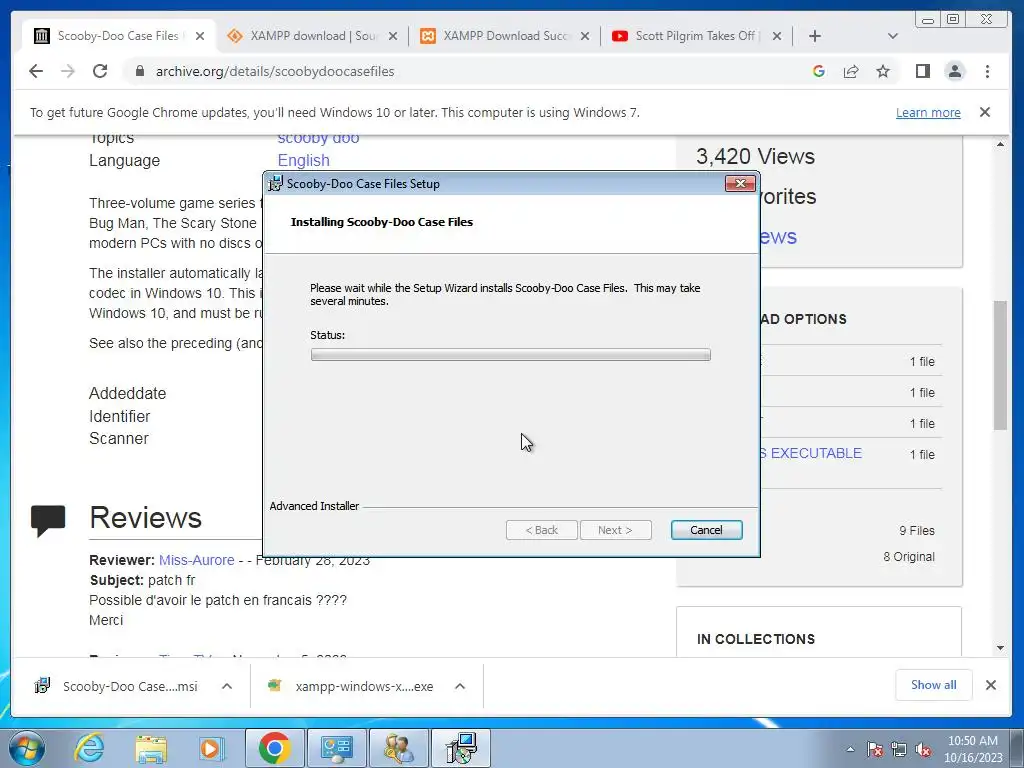Expand Scooby-Doo Case msi download options

click(x=227, y=686)
